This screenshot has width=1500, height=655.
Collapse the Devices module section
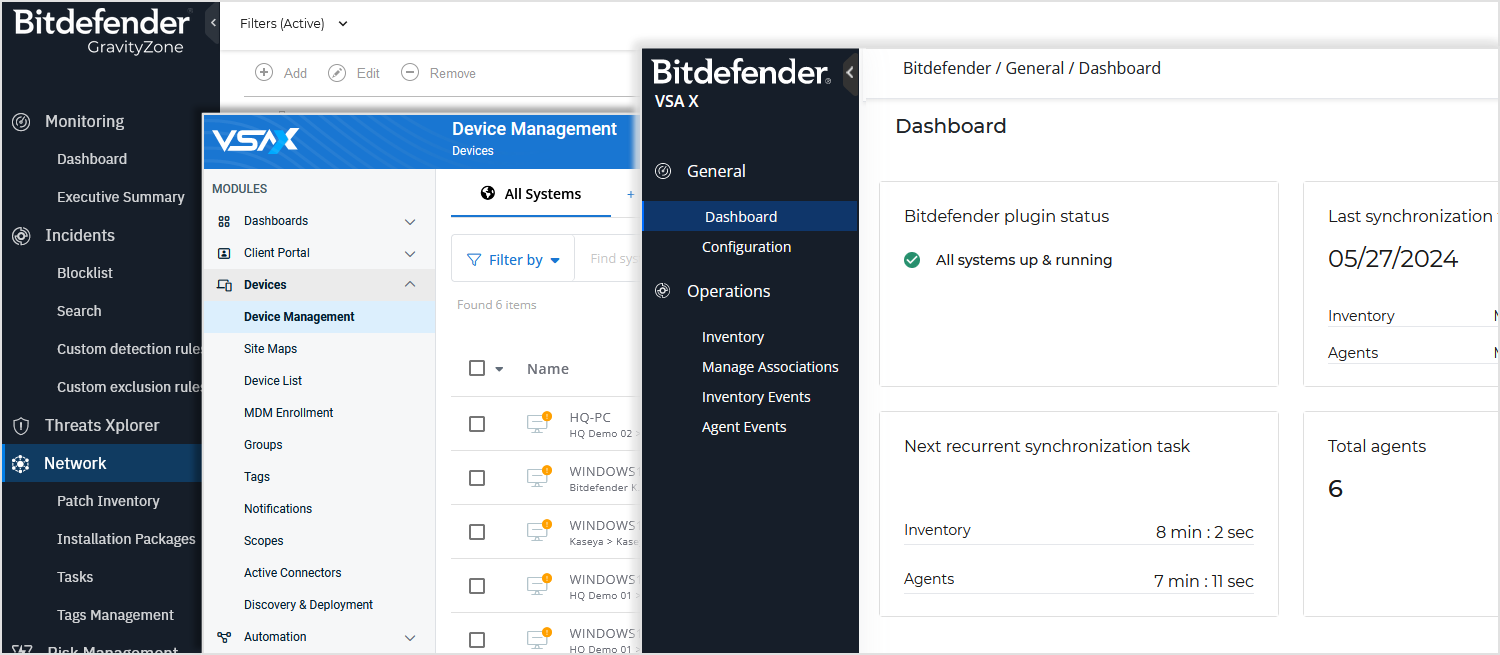[410, 285]
